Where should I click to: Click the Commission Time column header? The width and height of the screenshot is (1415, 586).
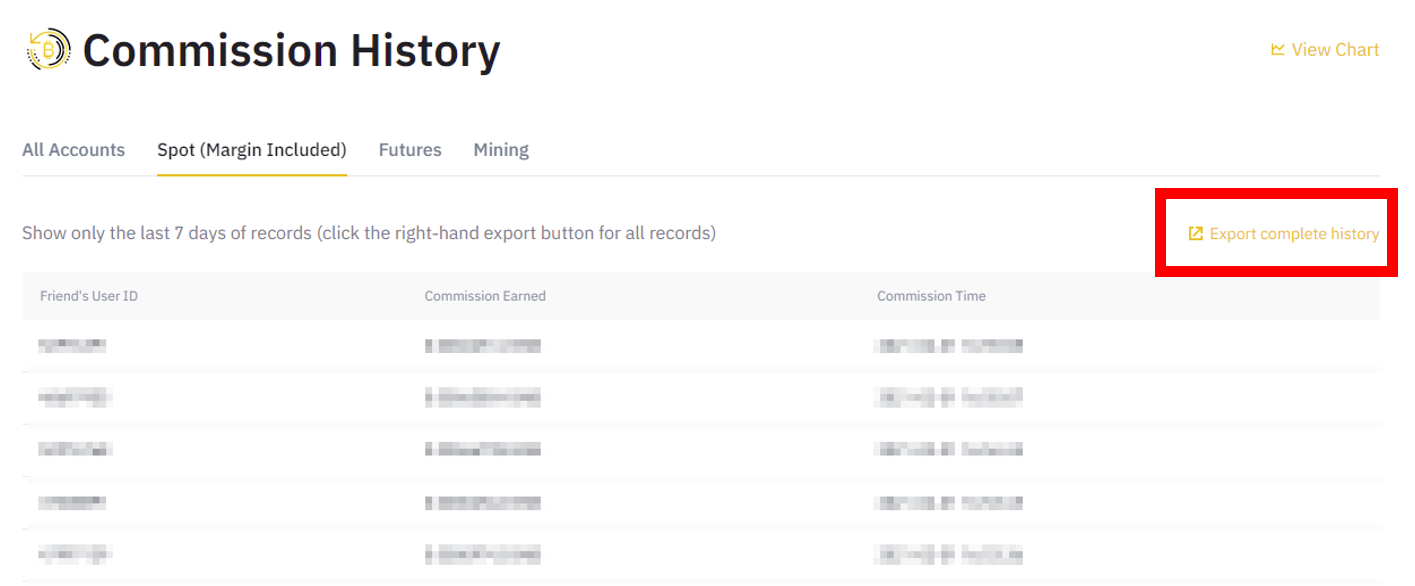click(x=931, y=296)
